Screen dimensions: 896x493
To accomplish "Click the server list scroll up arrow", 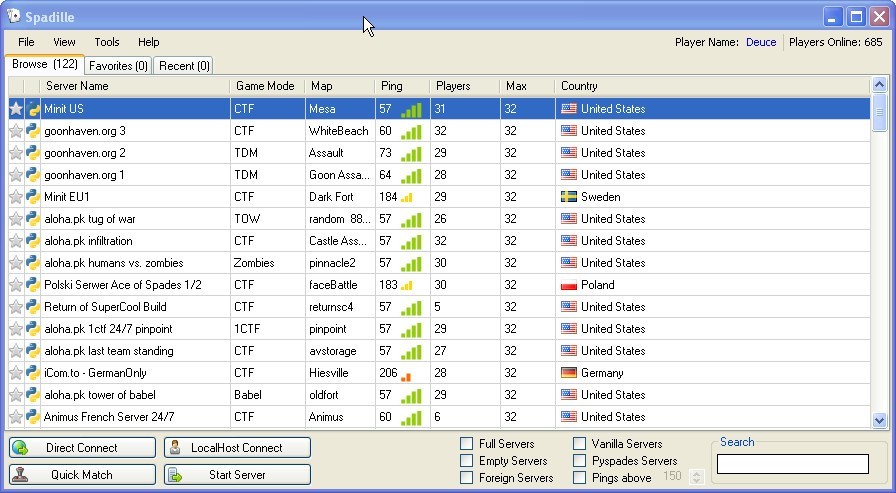I will pos(879,86).
